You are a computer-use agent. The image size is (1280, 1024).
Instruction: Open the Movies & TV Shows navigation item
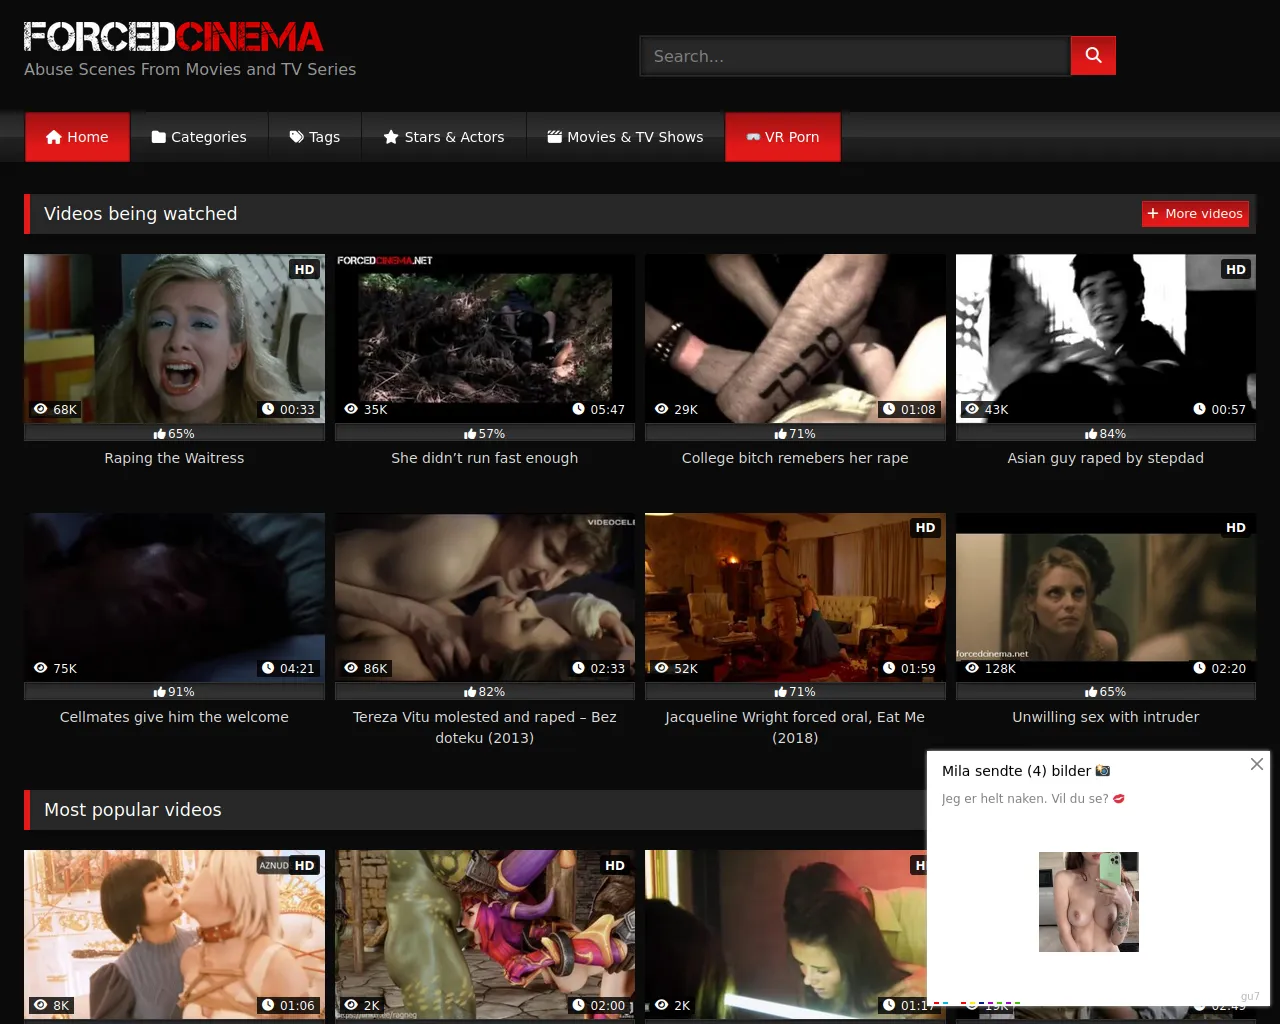coord(625,137)
